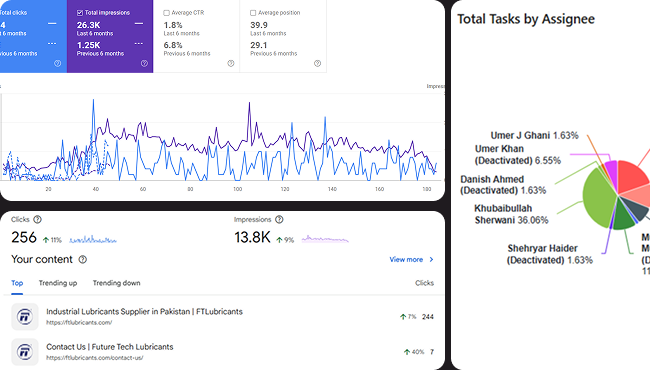Click help icon in Total impressions card

(144, 63)
